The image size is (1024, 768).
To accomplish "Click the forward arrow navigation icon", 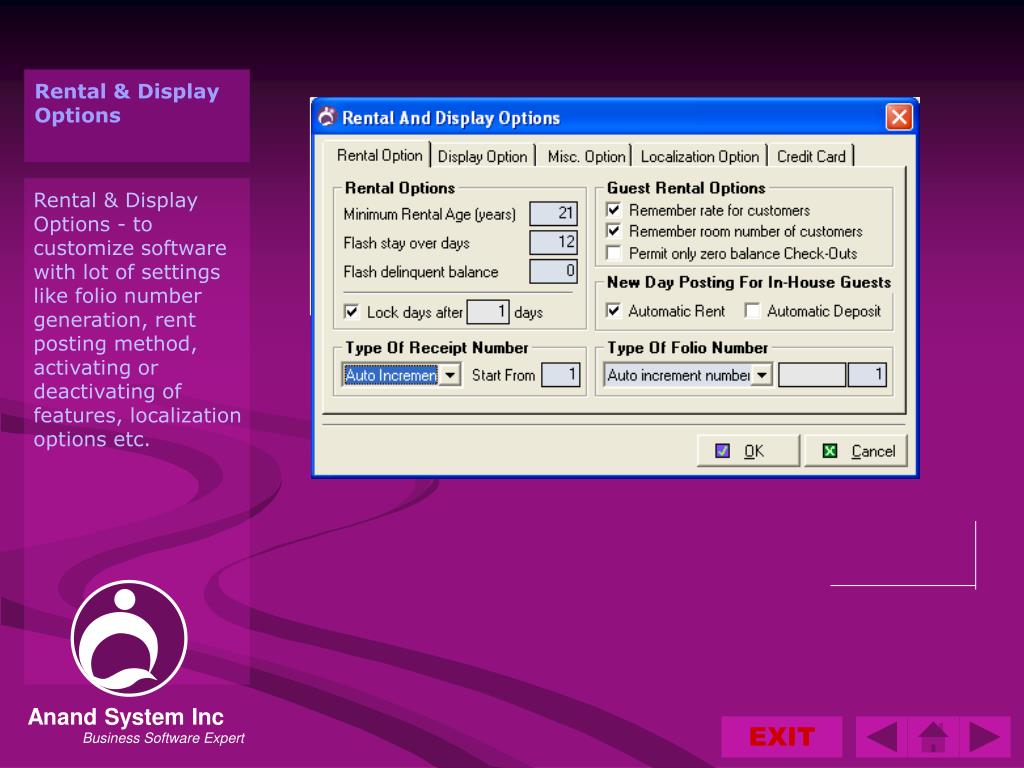I will point(985,737).
